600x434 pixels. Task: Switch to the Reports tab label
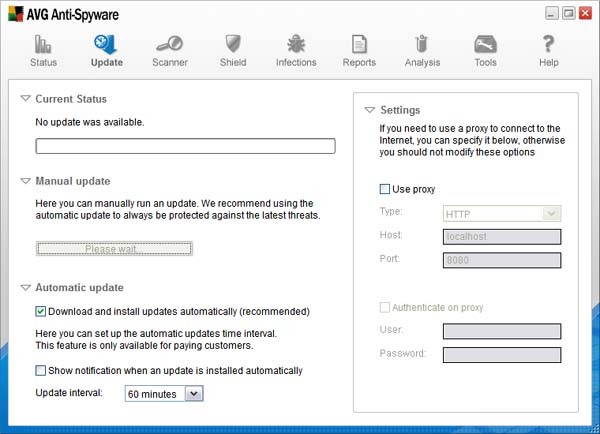pos(359,62)
